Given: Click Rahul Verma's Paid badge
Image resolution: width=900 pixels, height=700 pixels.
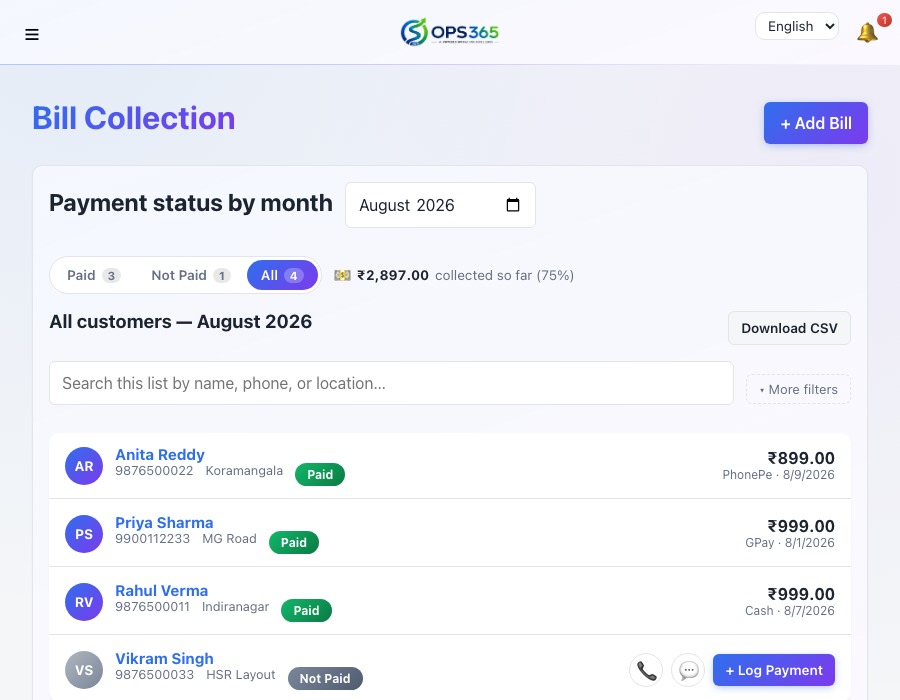Looking at the screenshot, I should pyautogui.click(x=306, y=610).
